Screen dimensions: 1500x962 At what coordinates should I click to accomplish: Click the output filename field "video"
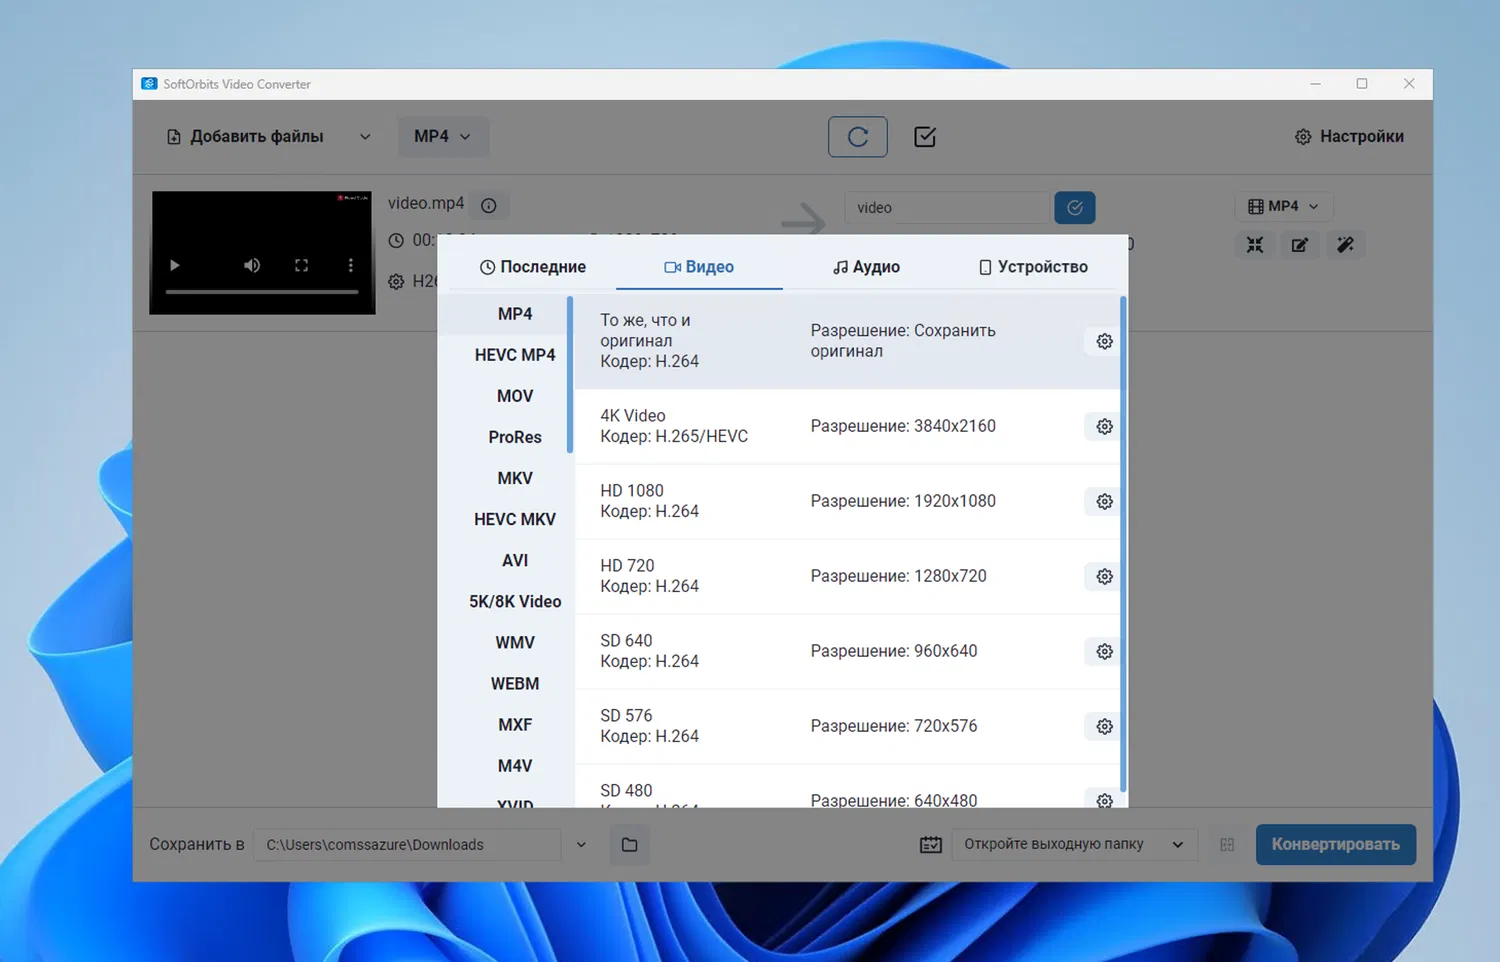coord(945,208)
